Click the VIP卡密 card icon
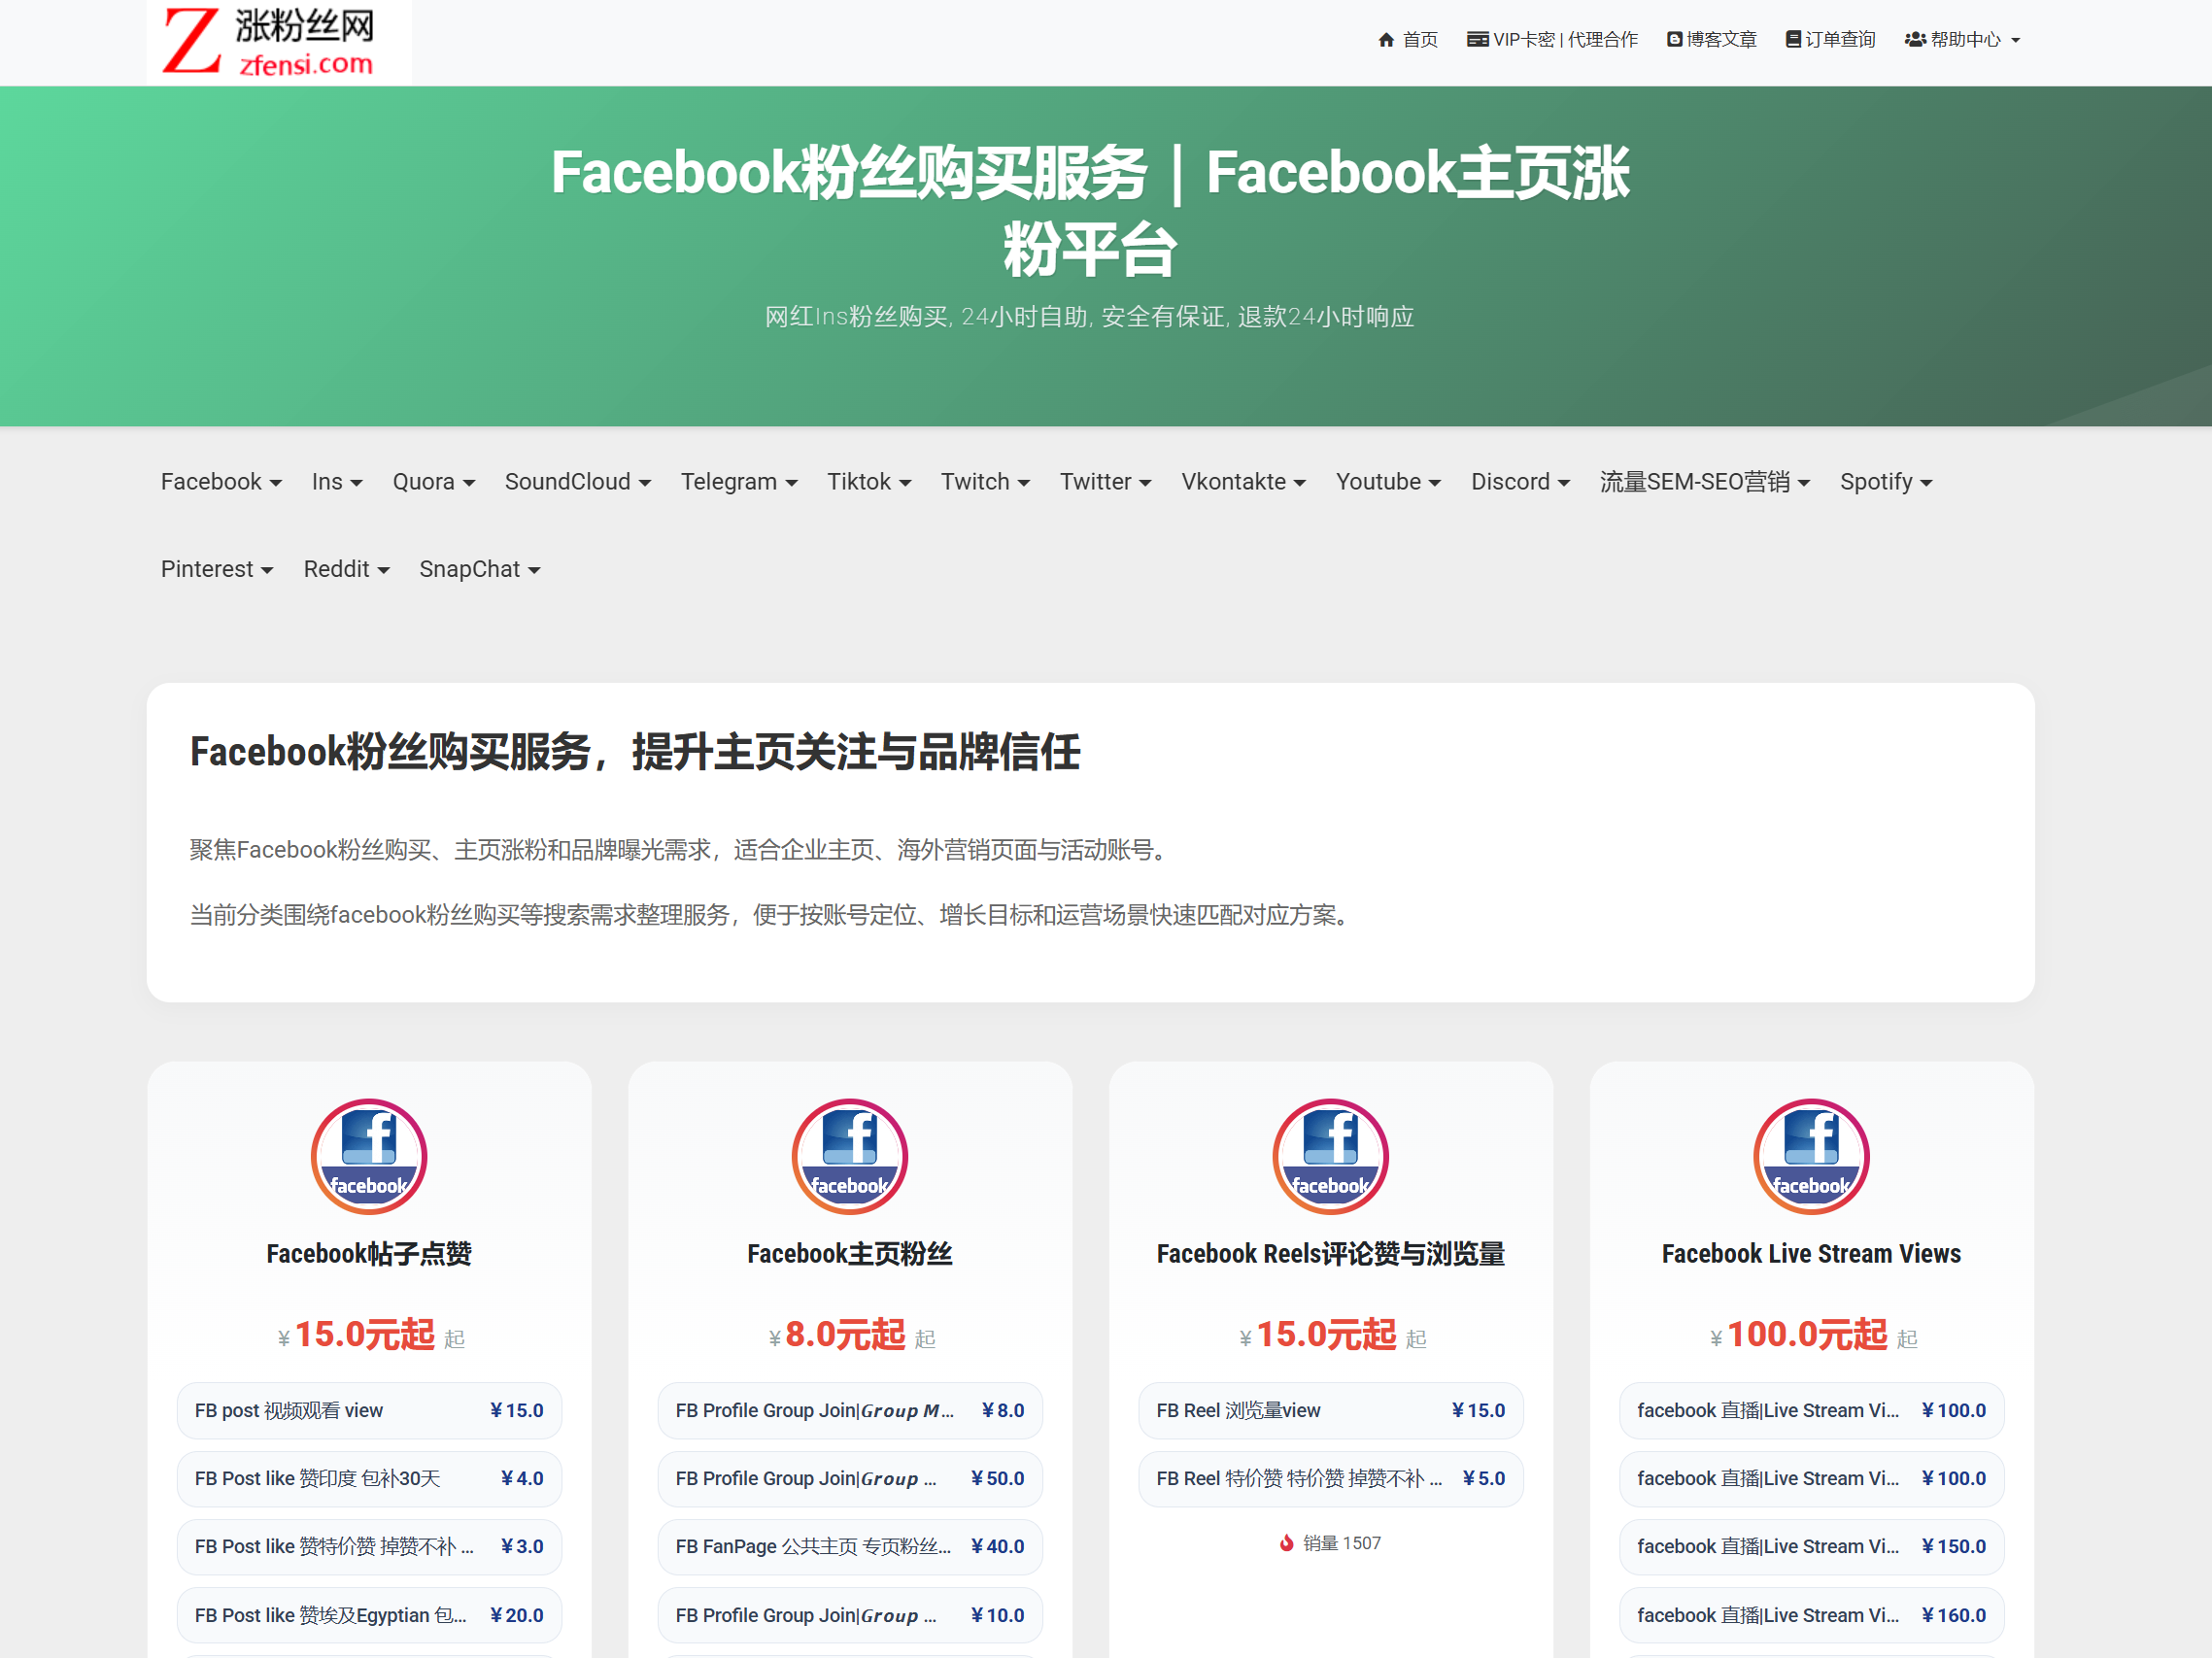 [1477, 40]
